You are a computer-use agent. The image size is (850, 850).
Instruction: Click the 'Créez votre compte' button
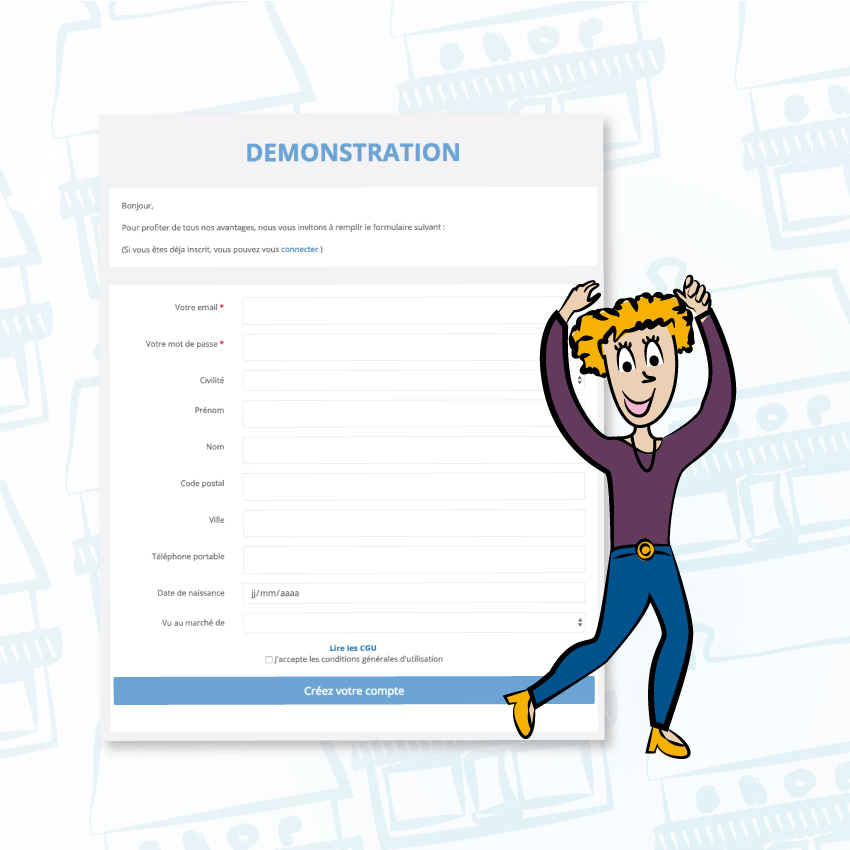[354, 691]
